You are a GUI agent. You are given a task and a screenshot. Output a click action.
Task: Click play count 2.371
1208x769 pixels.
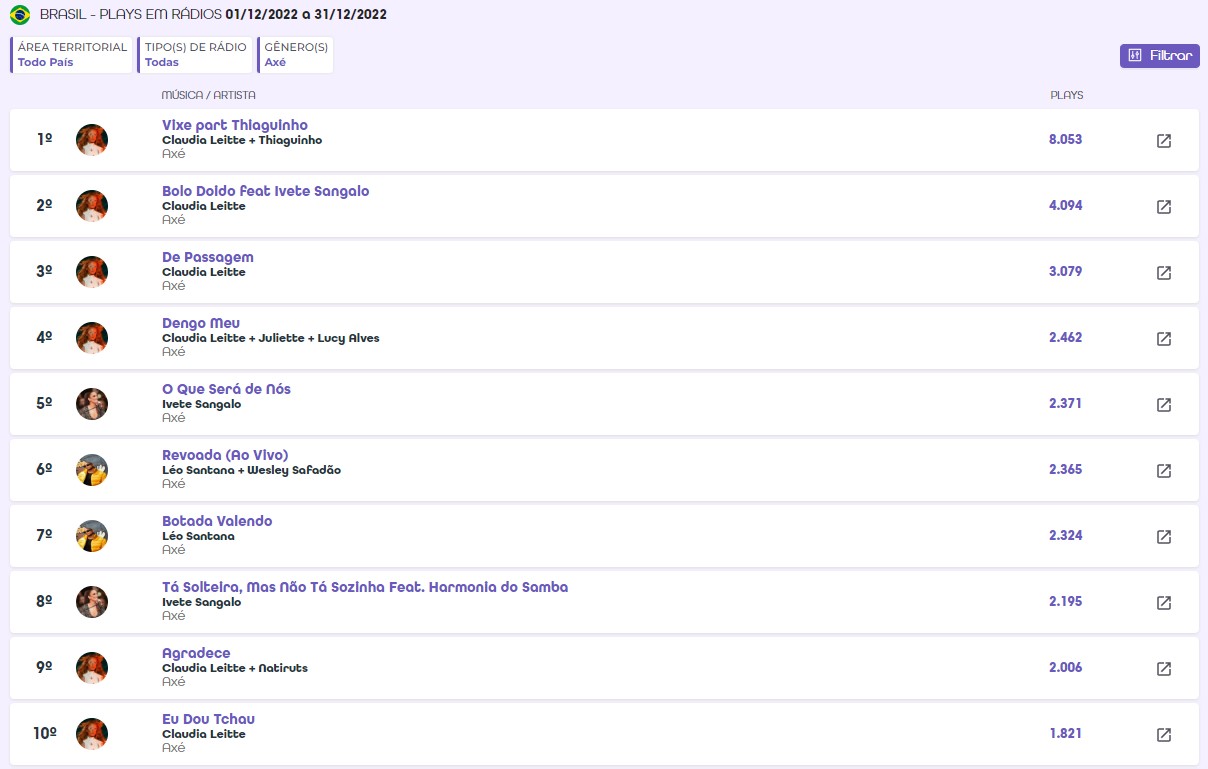(x=1065, y=404)
